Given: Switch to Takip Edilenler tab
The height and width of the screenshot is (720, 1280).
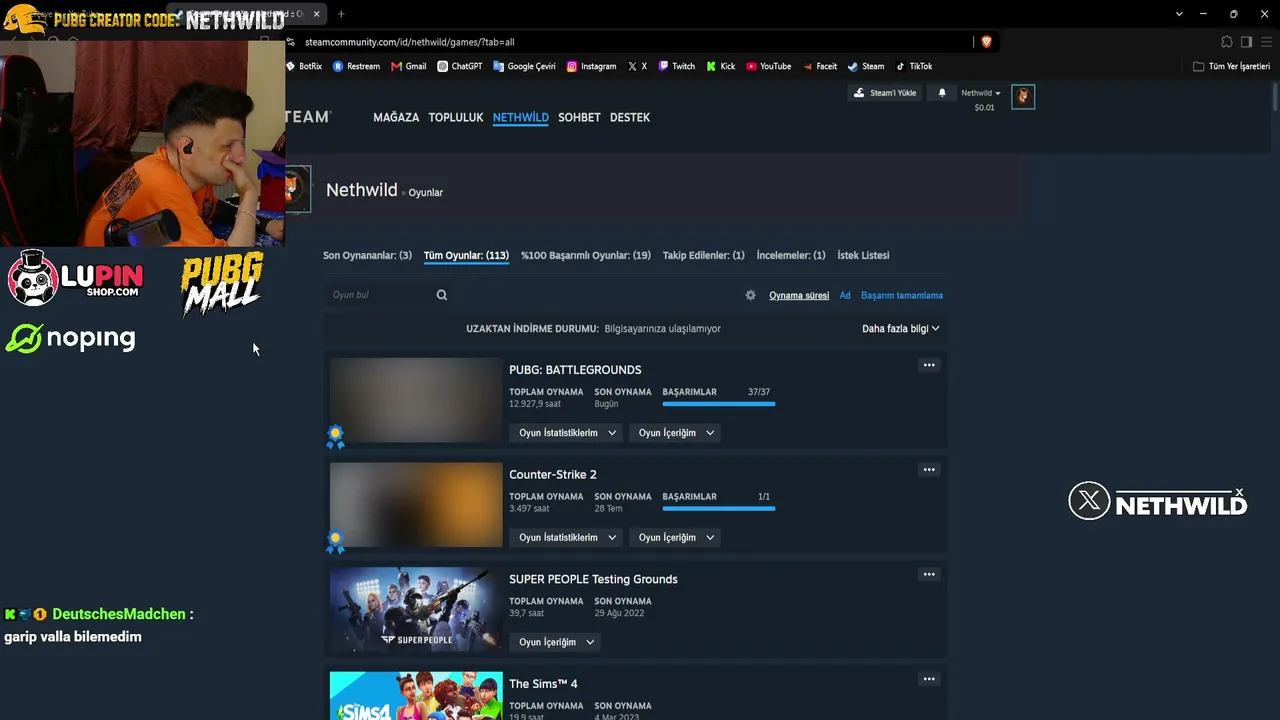Looking at the screenshot, I should coord(703,255).
